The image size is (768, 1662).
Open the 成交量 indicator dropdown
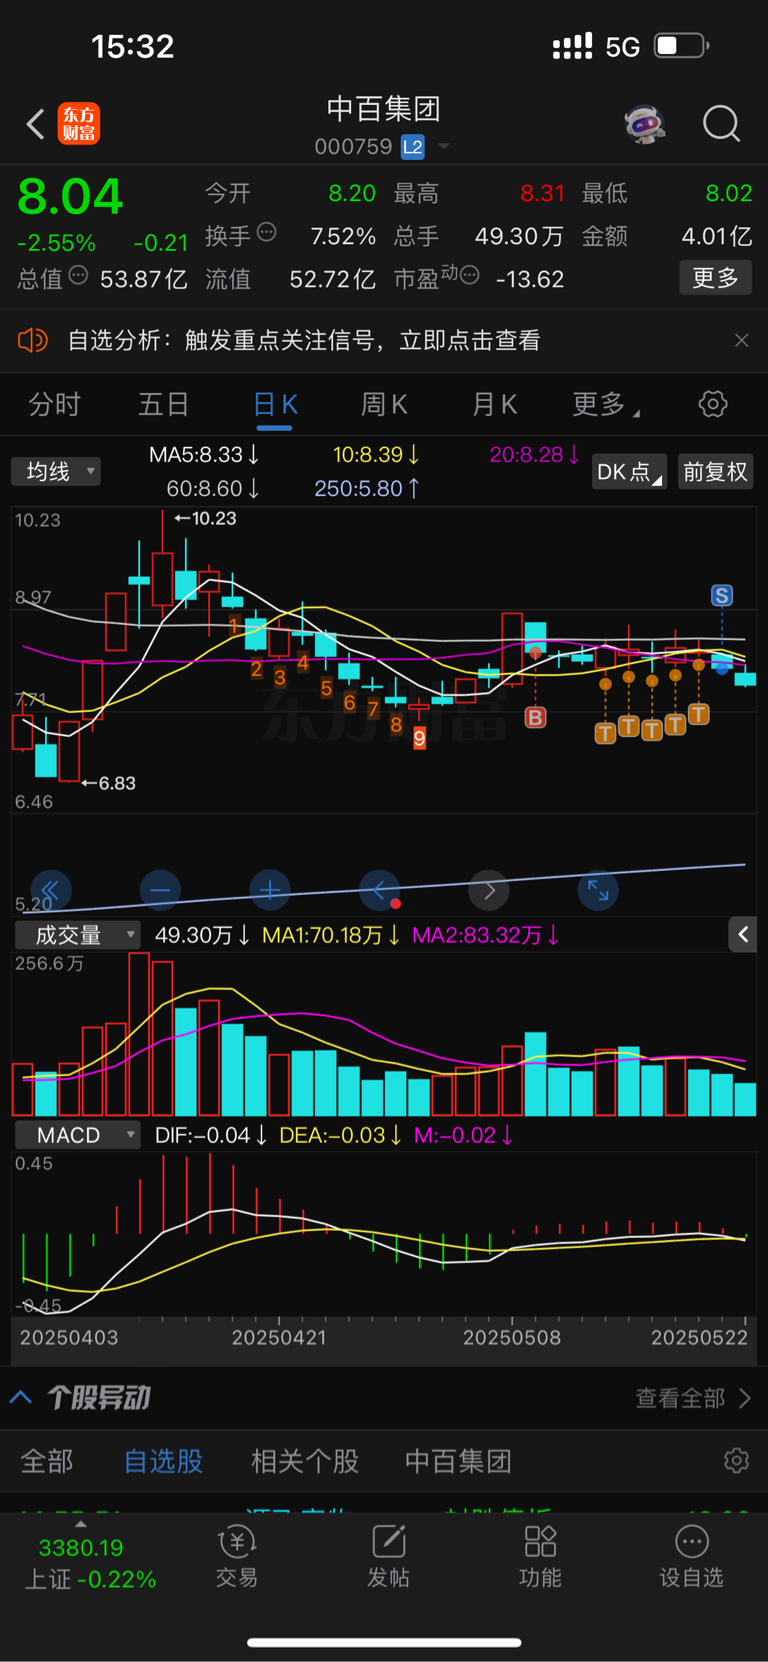(77, 935)
